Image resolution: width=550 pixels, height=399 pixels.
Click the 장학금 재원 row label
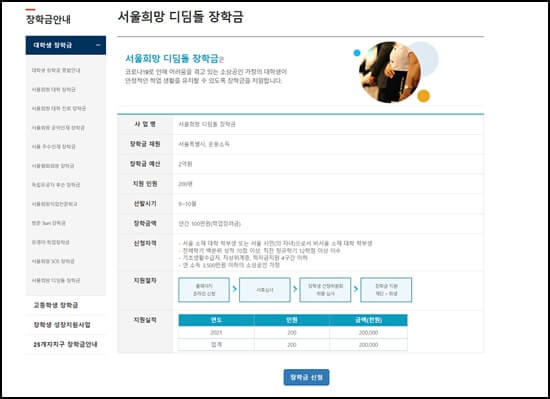pyautogui.click(x=145, y=144)
